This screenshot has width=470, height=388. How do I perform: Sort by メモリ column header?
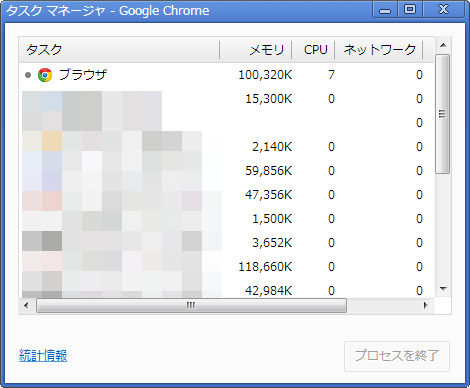pyautogui.click(x=256, y=50)
